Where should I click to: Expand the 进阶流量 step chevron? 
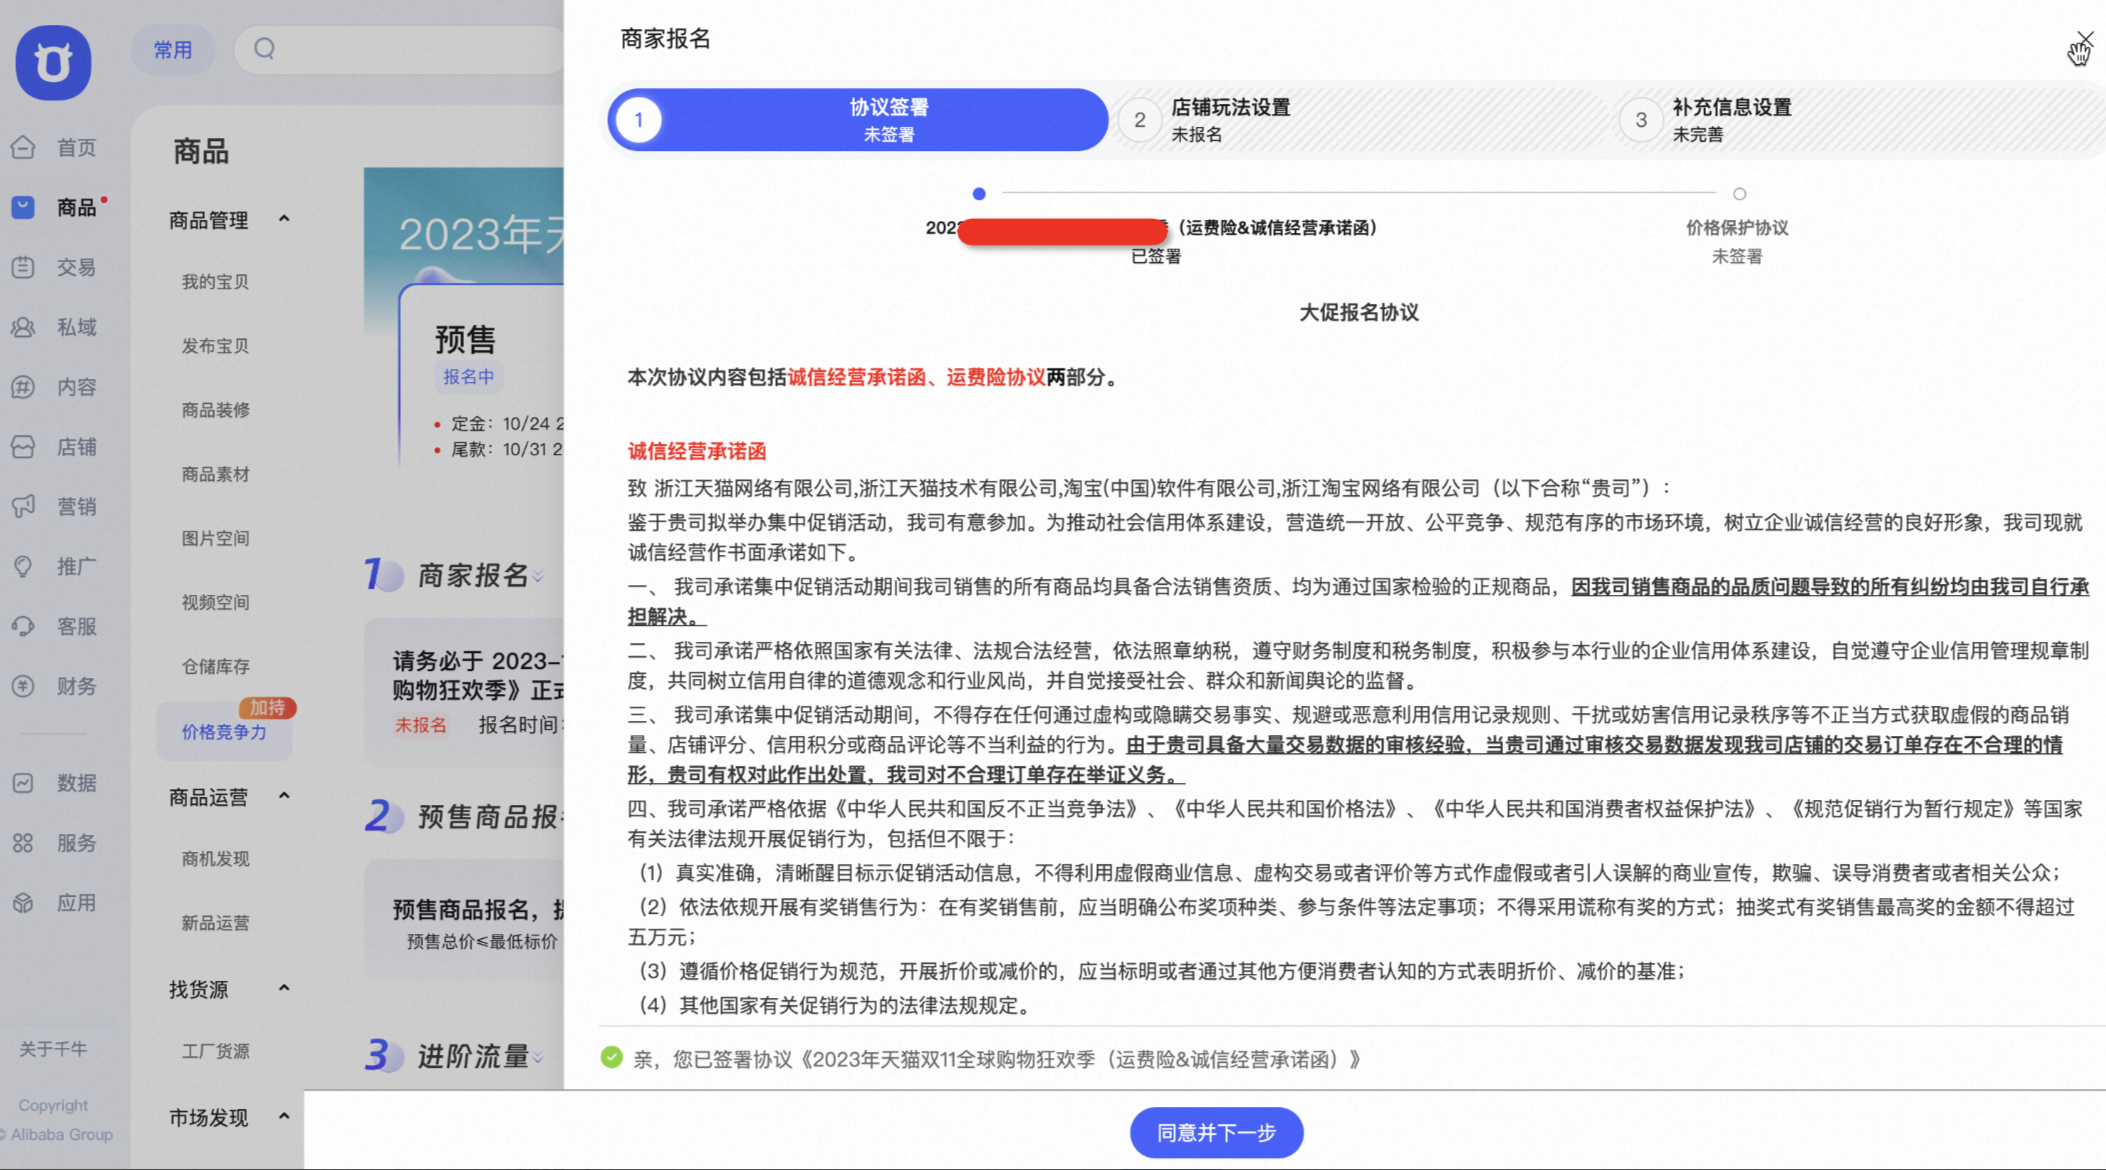point(538,1057)
